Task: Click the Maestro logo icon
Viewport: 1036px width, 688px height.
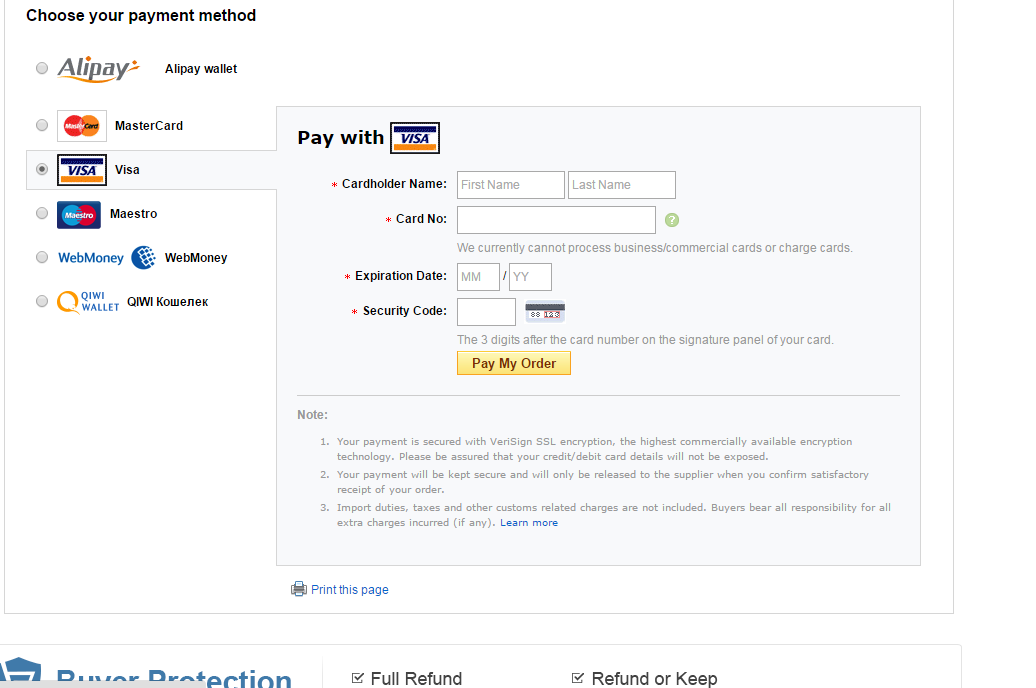Action: [79, 215]
